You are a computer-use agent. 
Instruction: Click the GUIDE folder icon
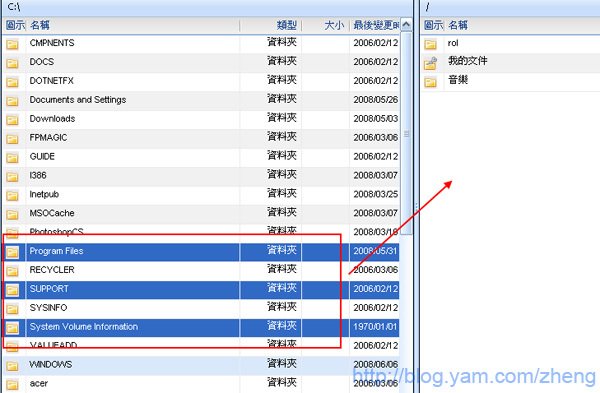[x=12, y=158]
